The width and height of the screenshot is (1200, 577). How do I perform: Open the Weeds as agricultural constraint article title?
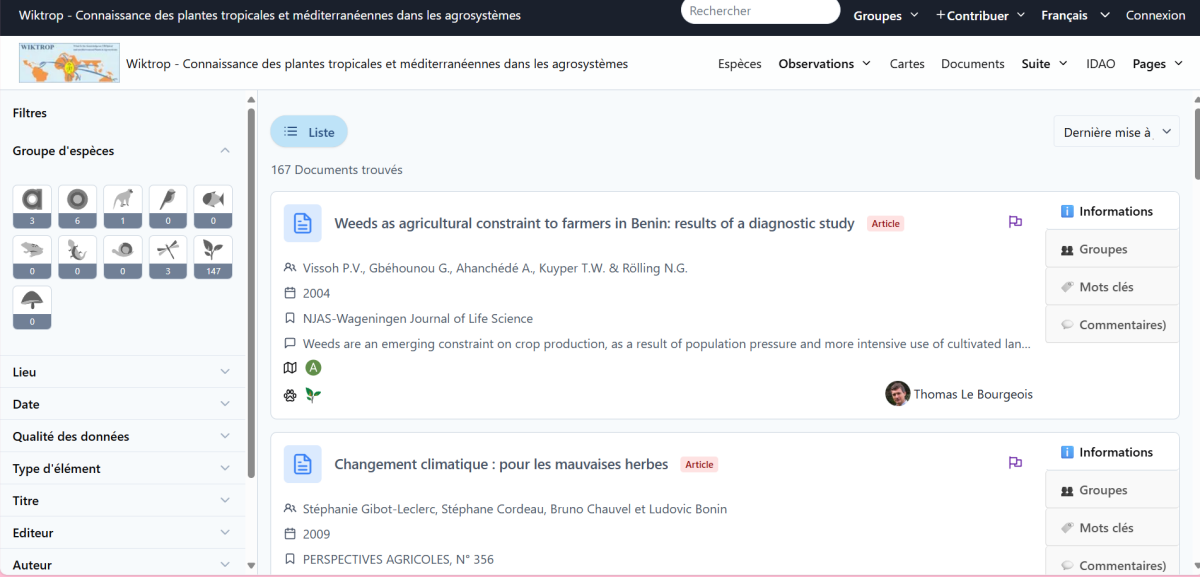[594, 223]
